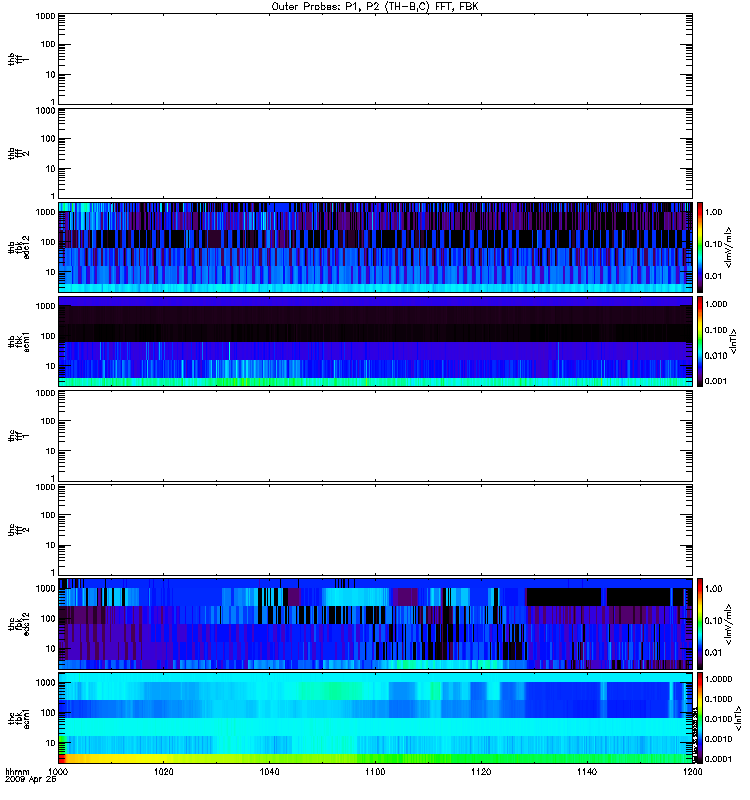
Task: Click the 'thb fff 1' y-axis title
Action: click(x=18, y=59)
